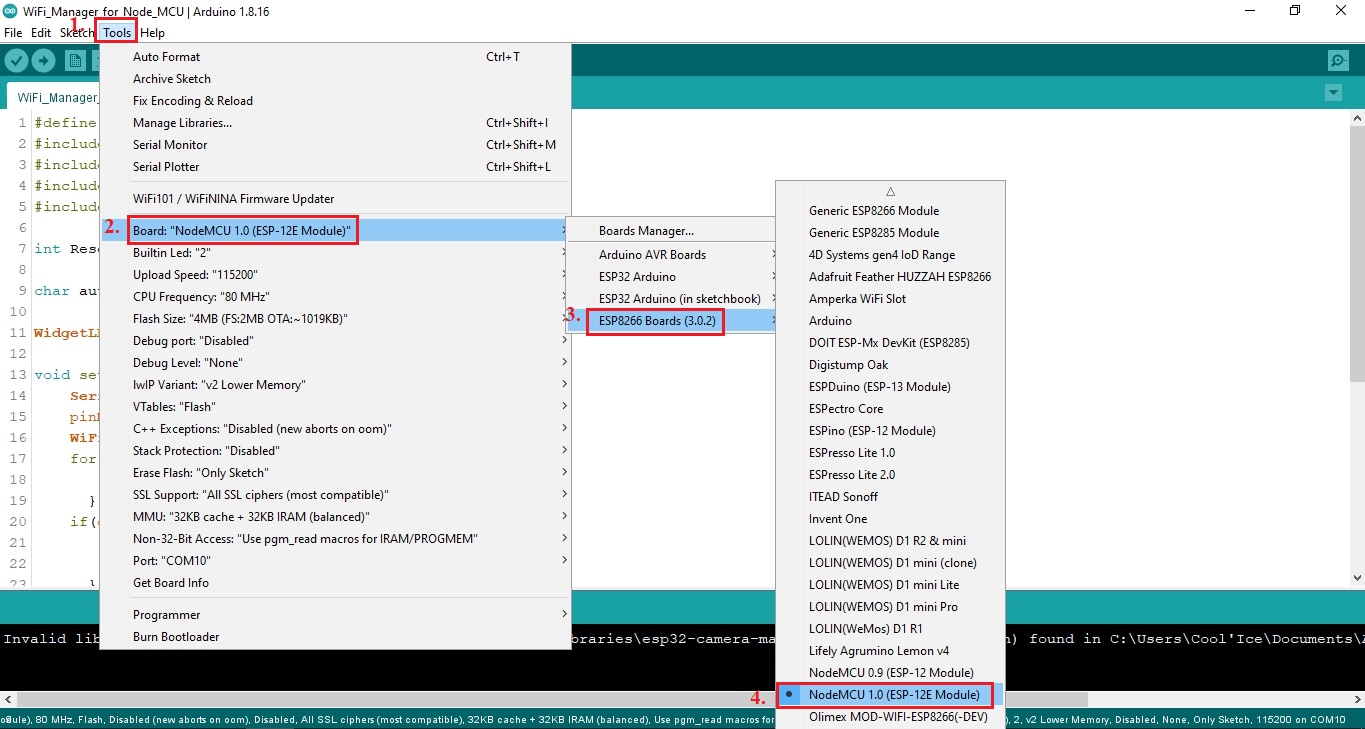The height and width of the screenshot is (729, 1365).
Task: Select Olimex MOD-WIFI-ESP8266(-DEV)
Action: (890, 717)
